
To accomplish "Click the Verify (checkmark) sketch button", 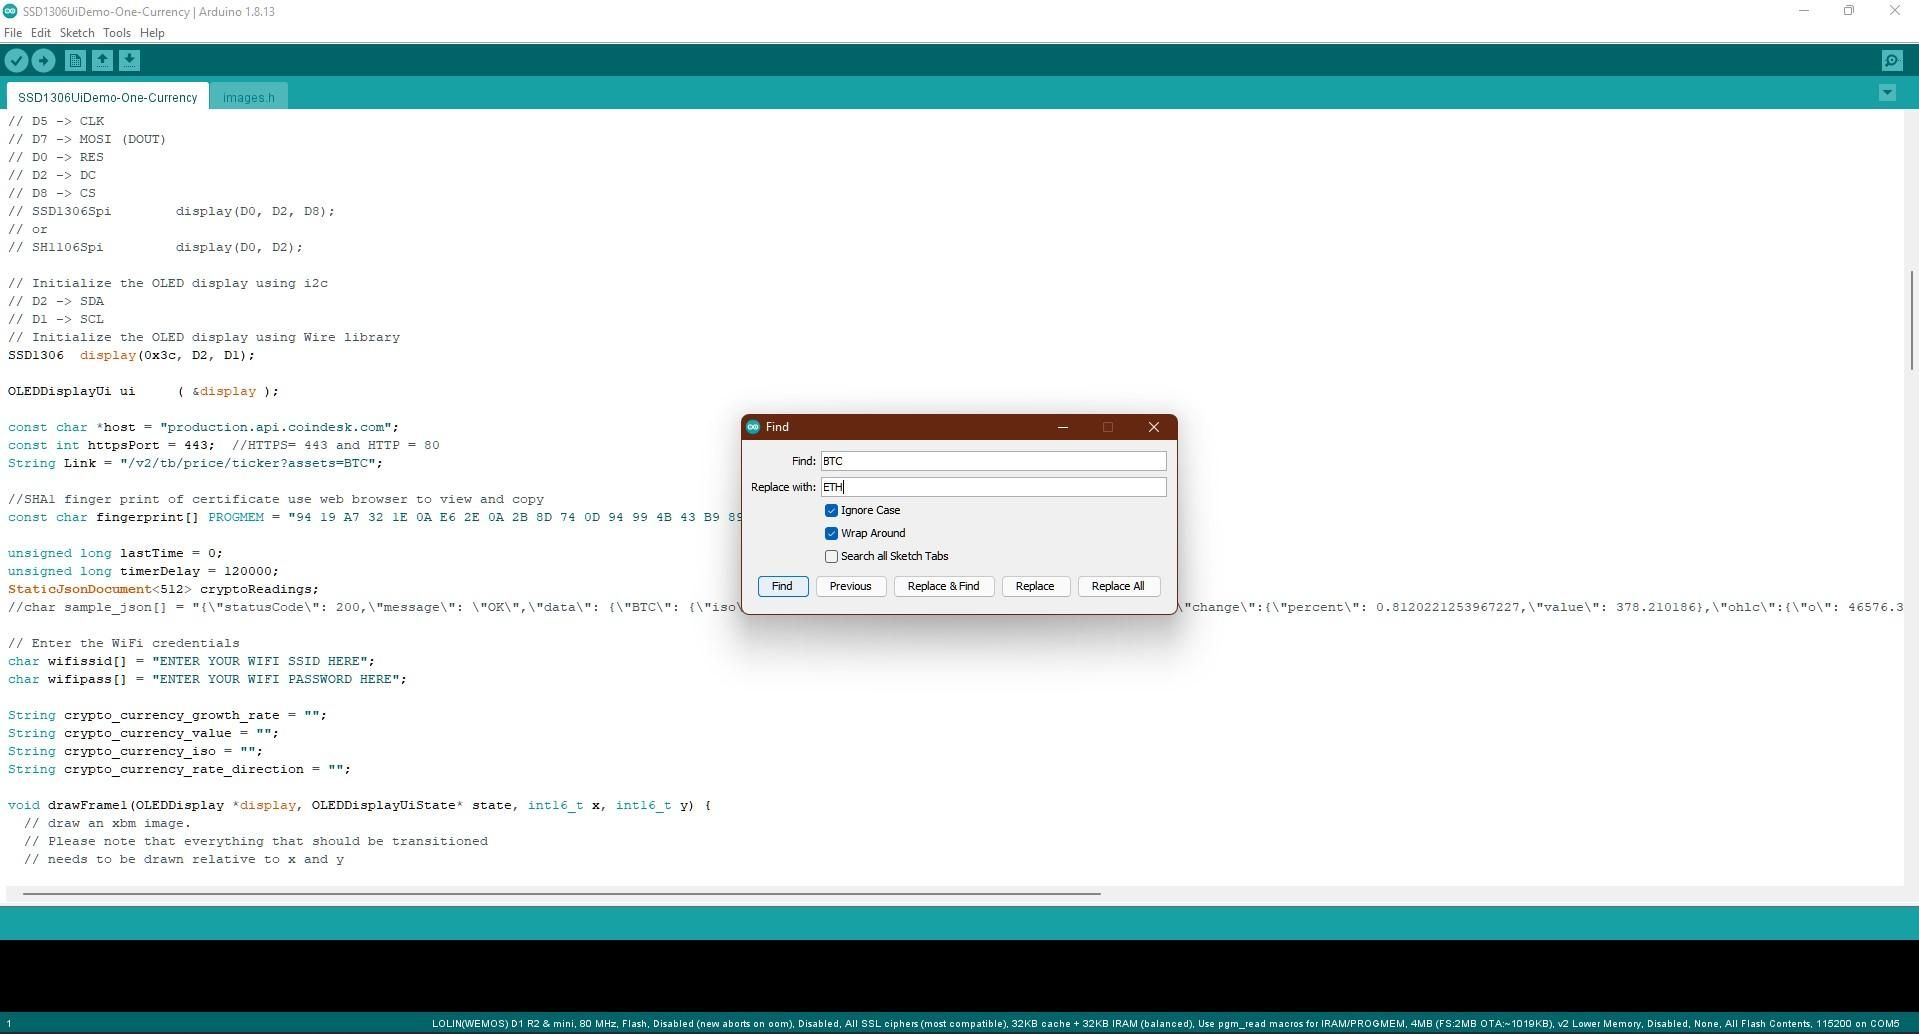I will 16,60.
